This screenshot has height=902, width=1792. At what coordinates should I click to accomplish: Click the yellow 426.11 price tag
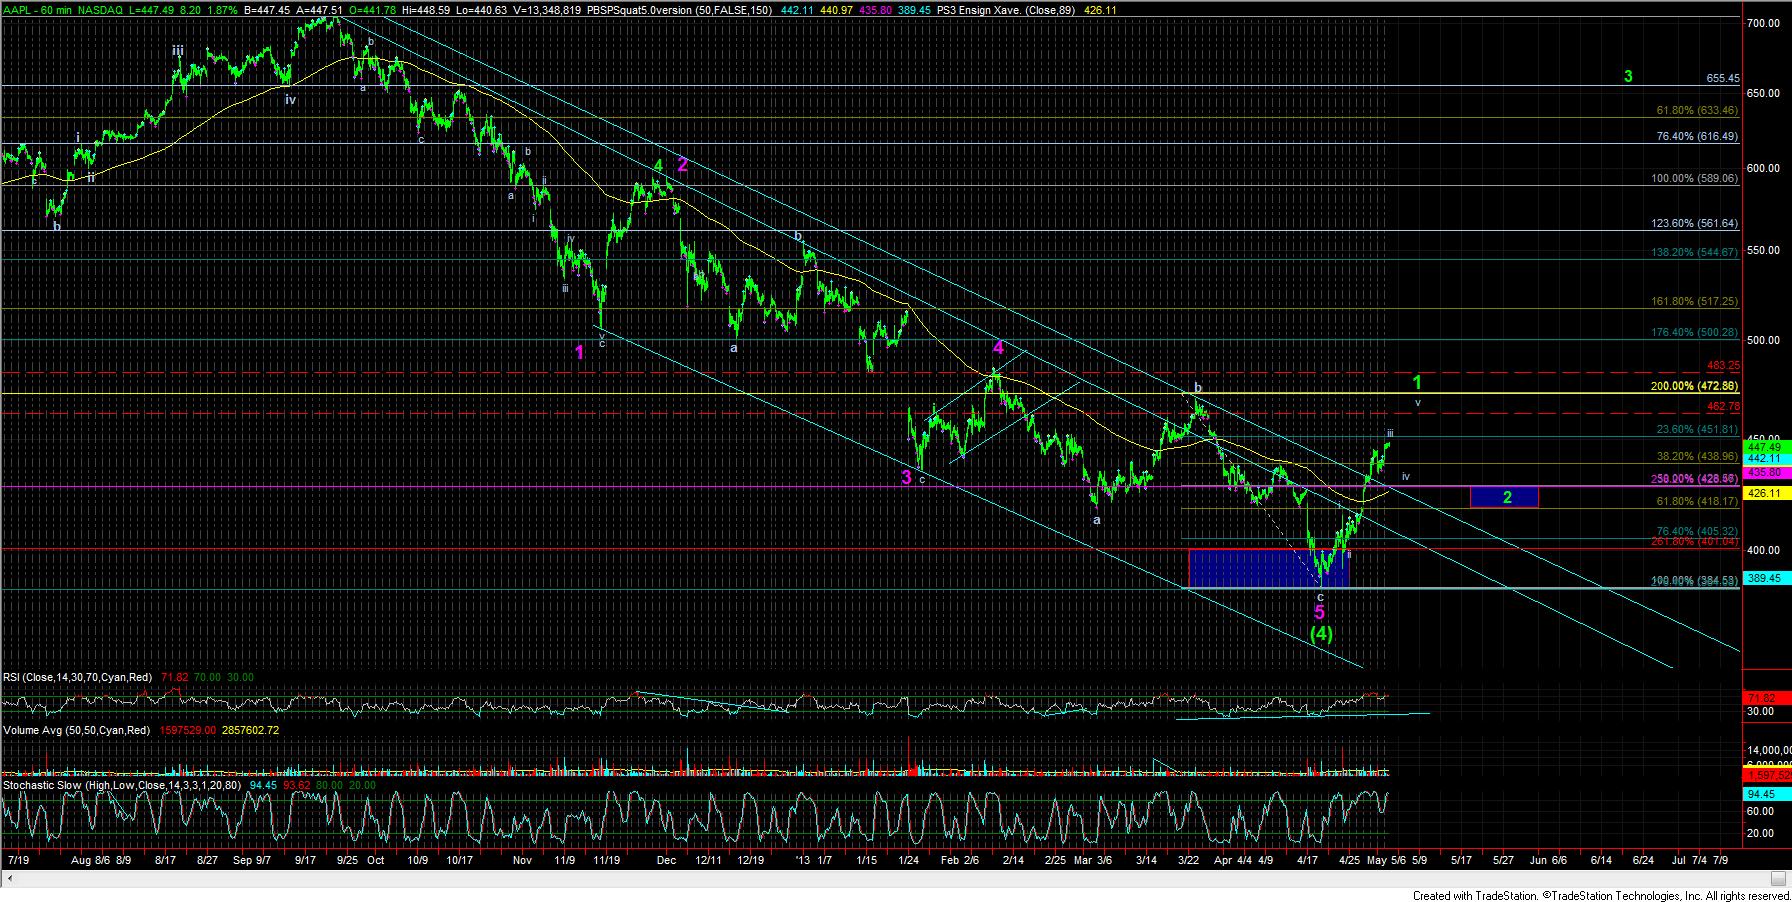tap(1764, 493)
